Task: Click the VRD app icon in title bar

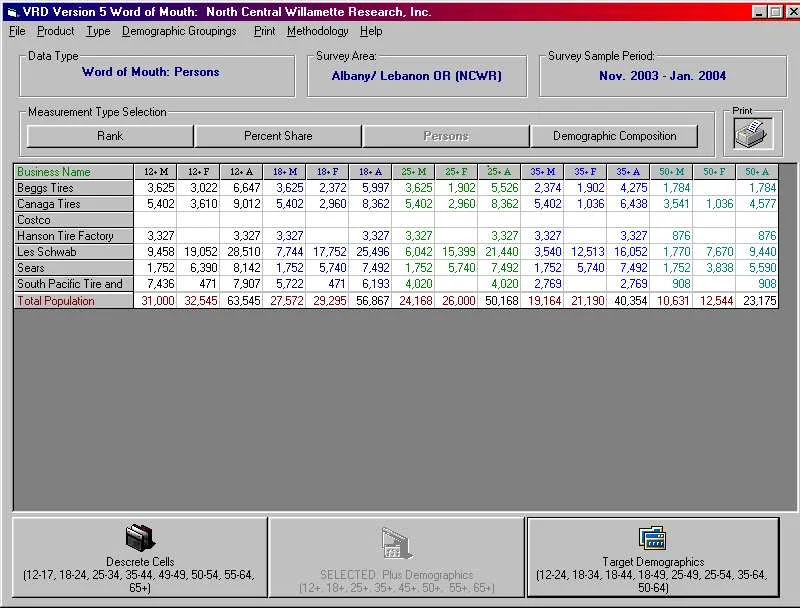Action: click(x=12, y=12)
